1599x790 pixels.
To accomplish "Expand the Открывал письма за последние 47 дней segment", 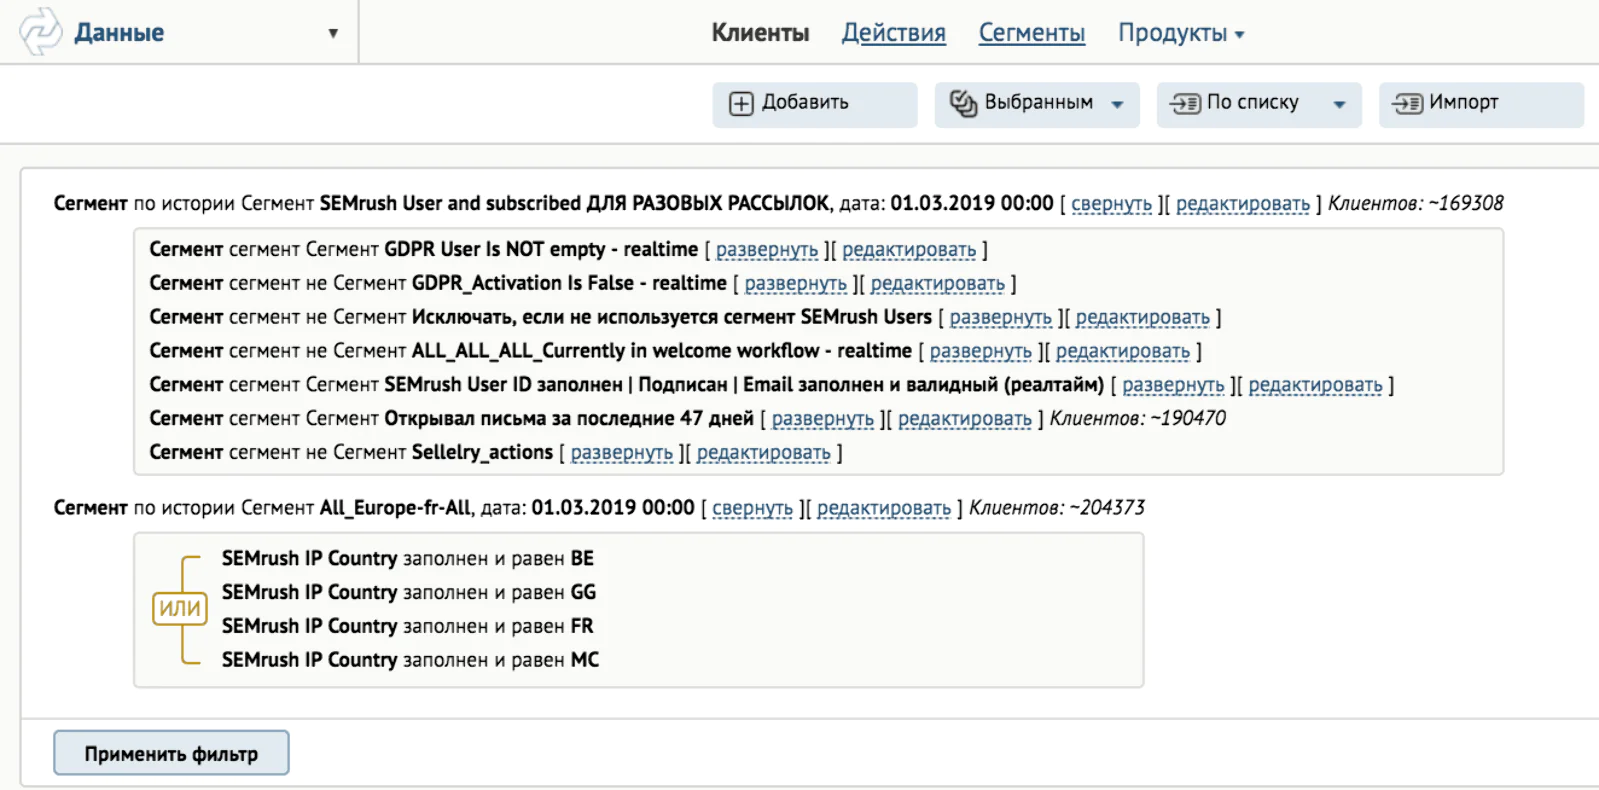I will pos(823,419).
